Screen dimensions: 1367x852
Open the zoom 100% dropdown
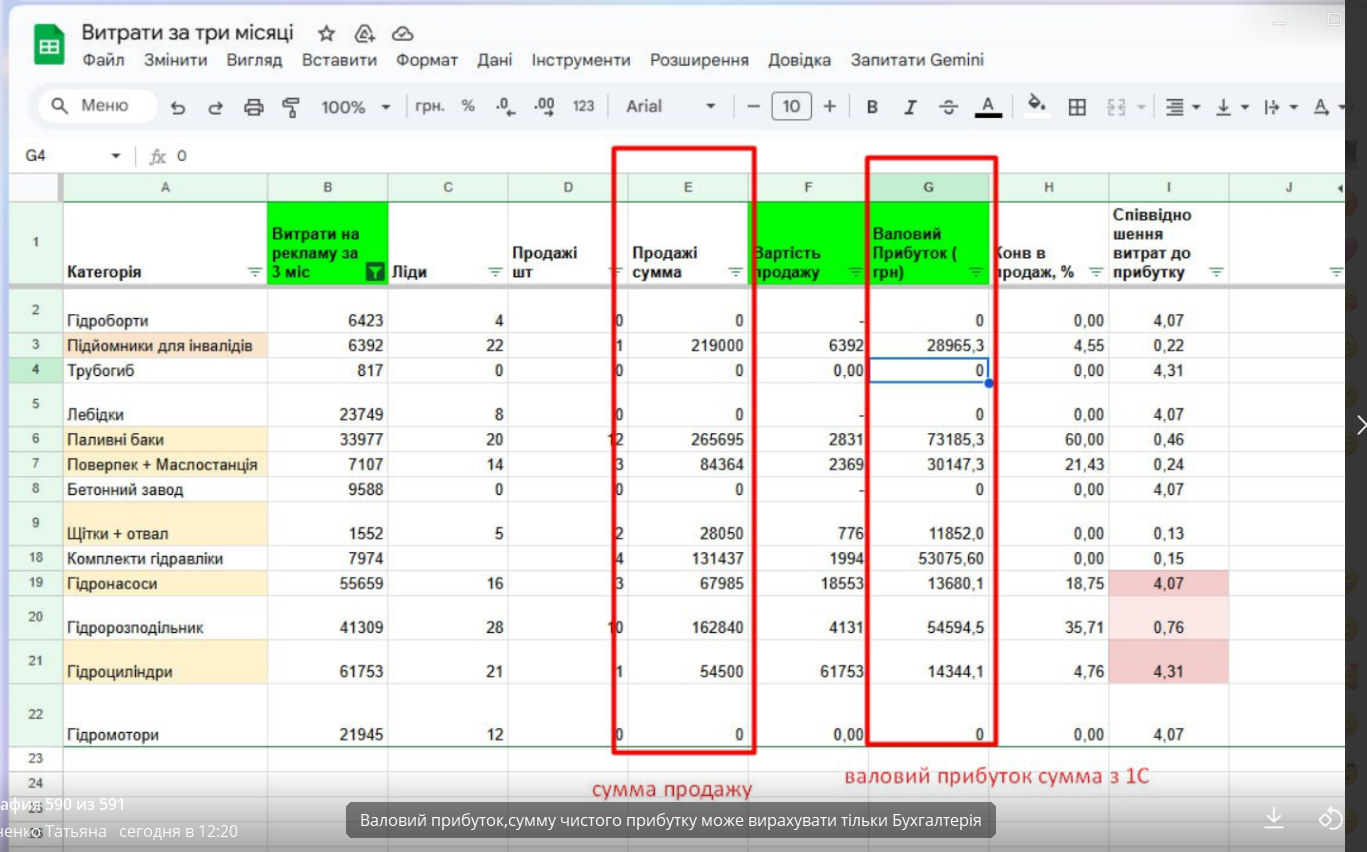tap(356, 107)
